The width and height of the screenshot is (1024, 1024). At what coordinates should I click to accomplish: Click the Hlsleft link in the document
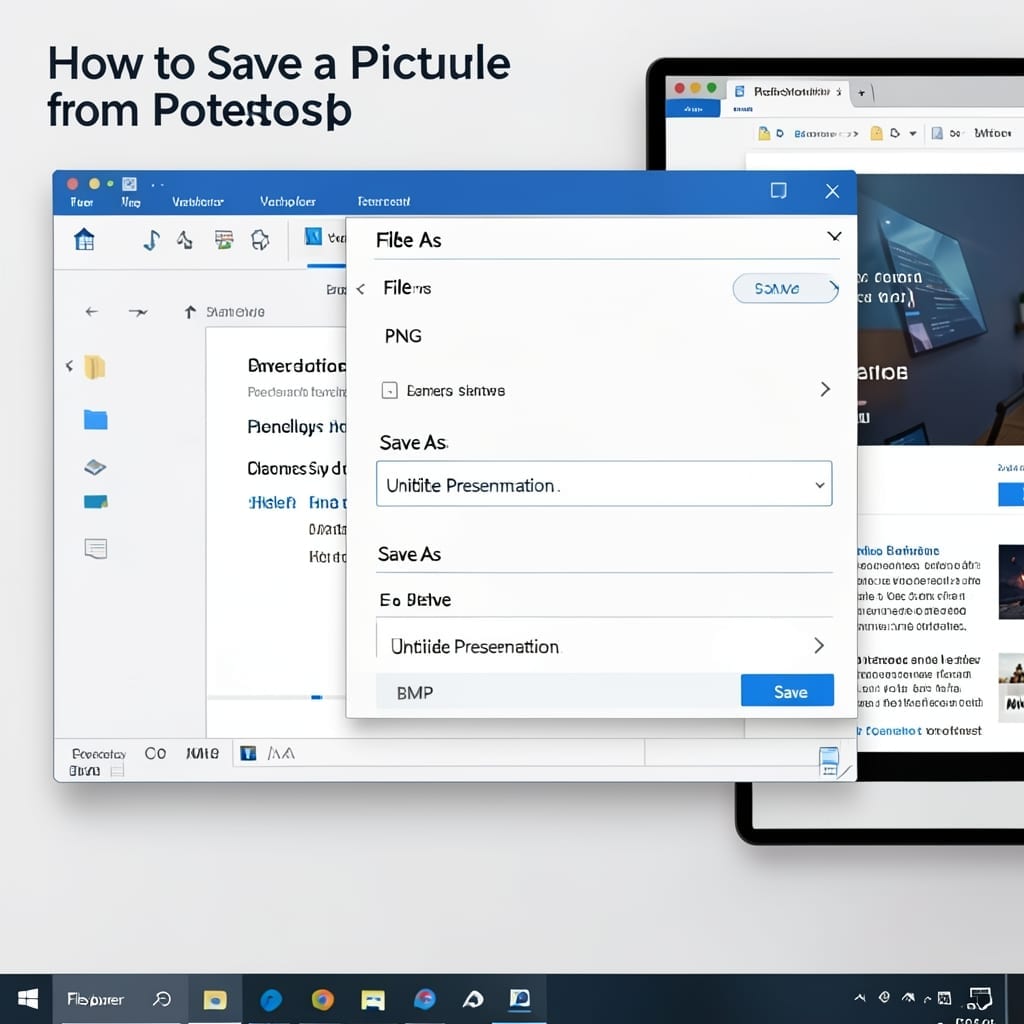pyautogui.click(x=272, y=502)
